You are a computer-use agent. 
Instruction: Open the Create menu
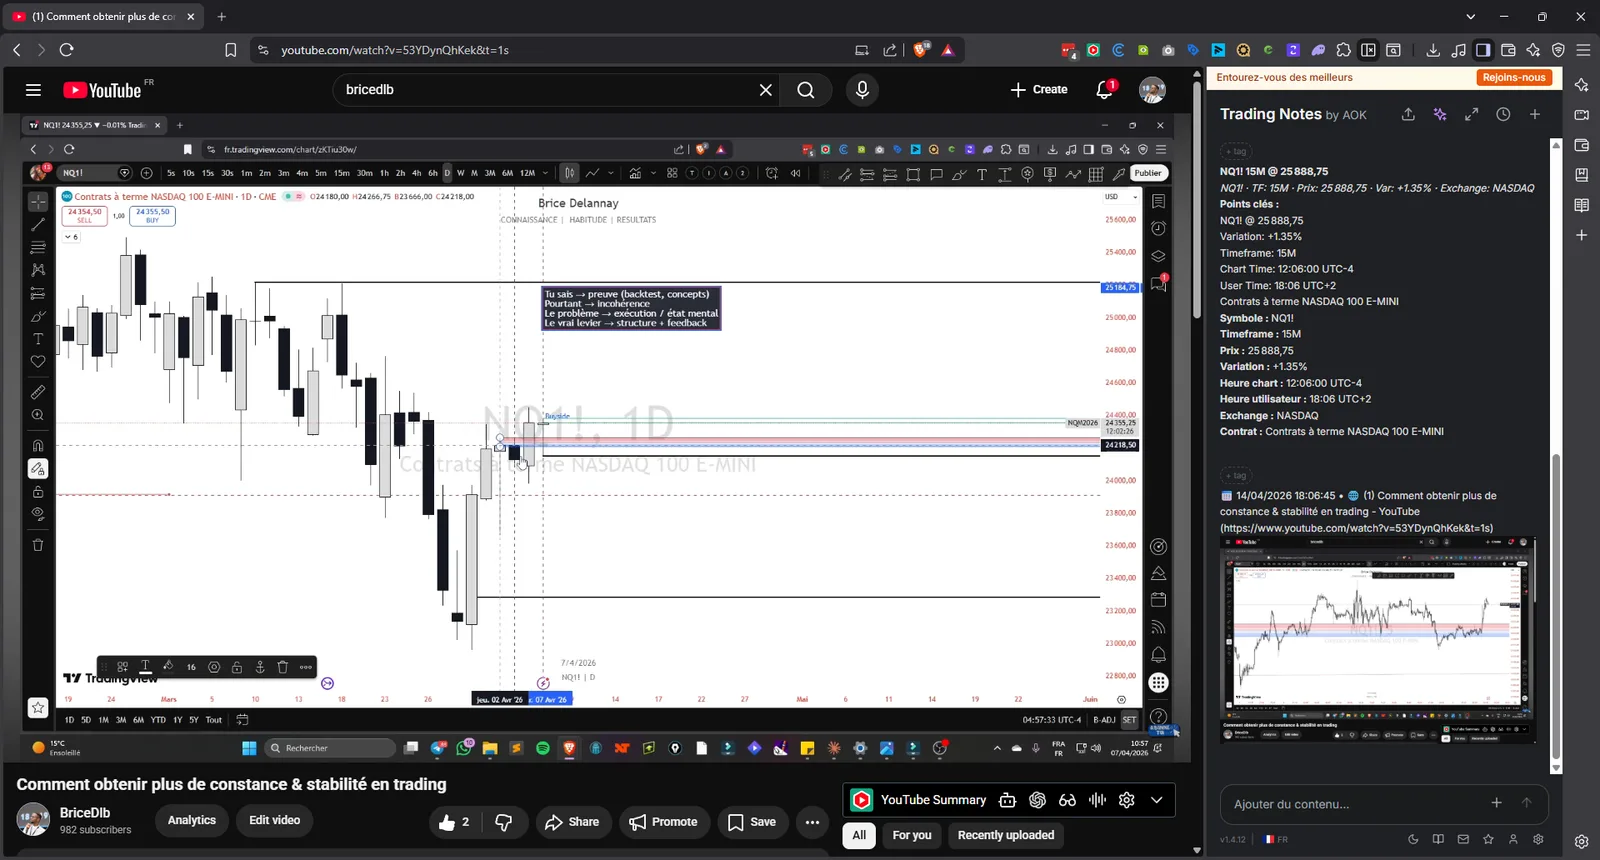1039,90
